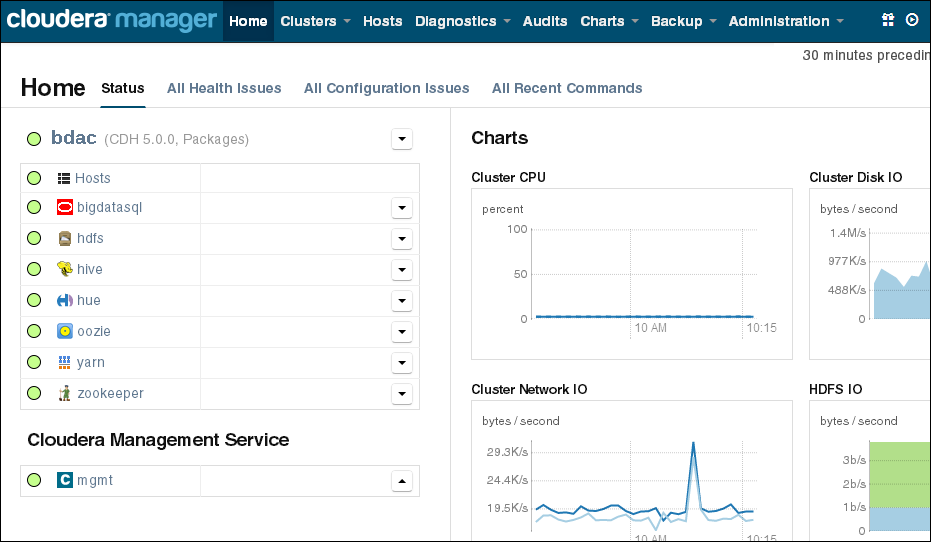Open zookeeper service actions dropdown
This screenshot has width=931, height=542.
[x=402, y=393]
